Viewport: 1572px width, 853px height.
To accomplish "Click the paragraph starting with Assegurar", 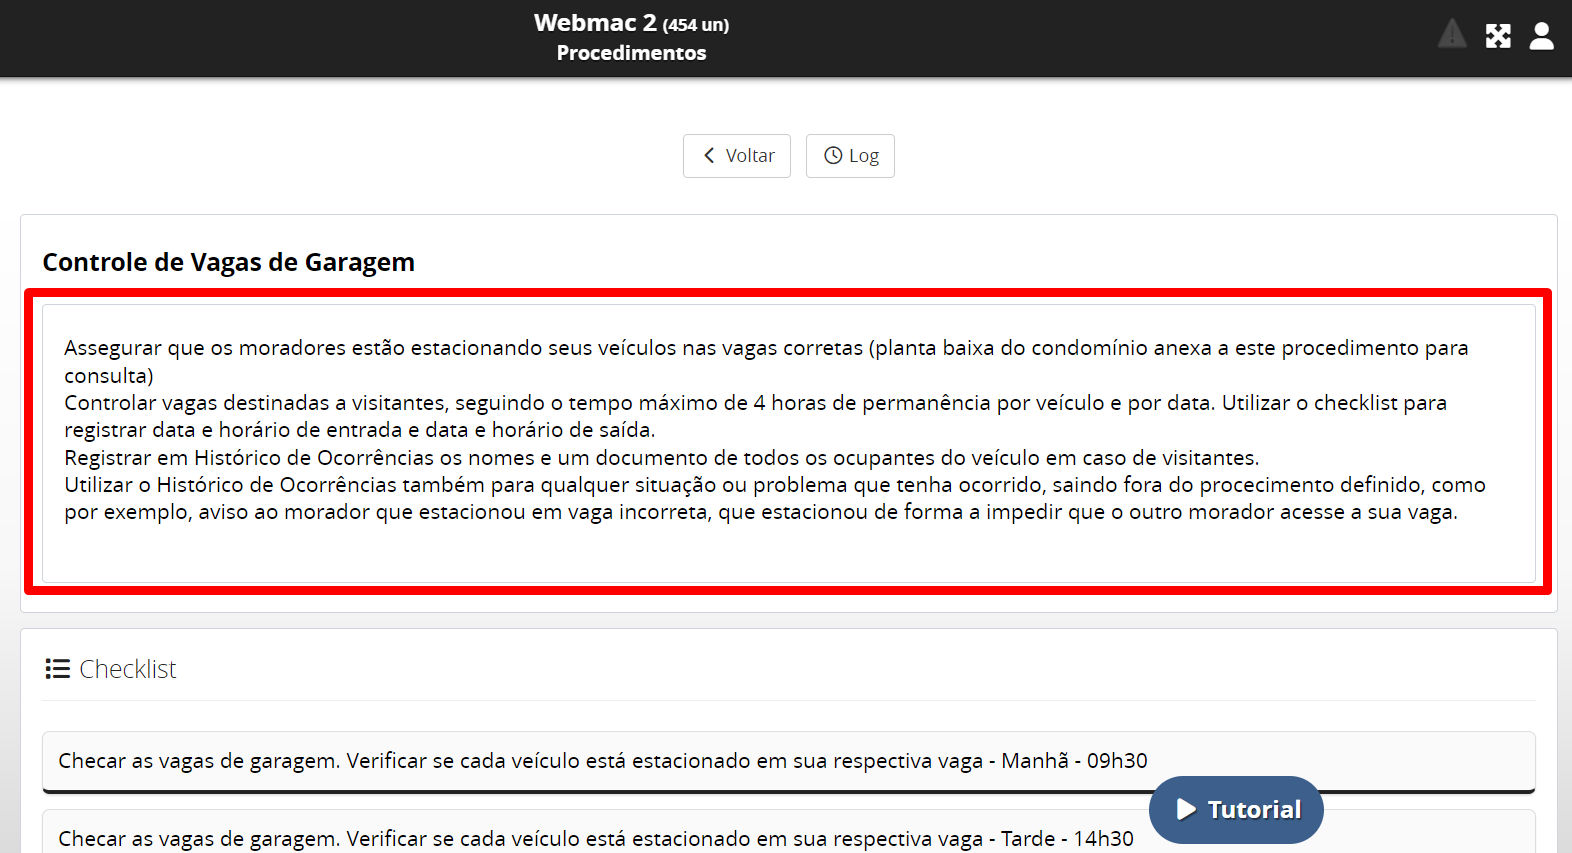I will 765,349.
